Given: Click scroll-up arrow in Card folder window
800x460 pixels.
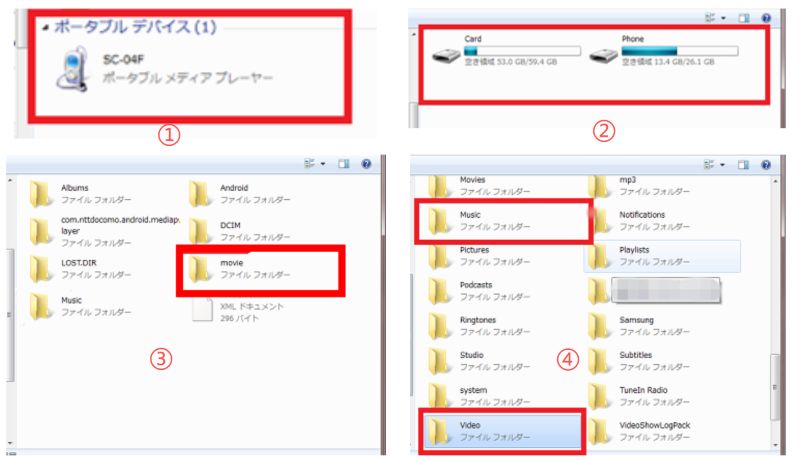Looking at the screenshot, I should pyautogui.click(x=10, y=181).
